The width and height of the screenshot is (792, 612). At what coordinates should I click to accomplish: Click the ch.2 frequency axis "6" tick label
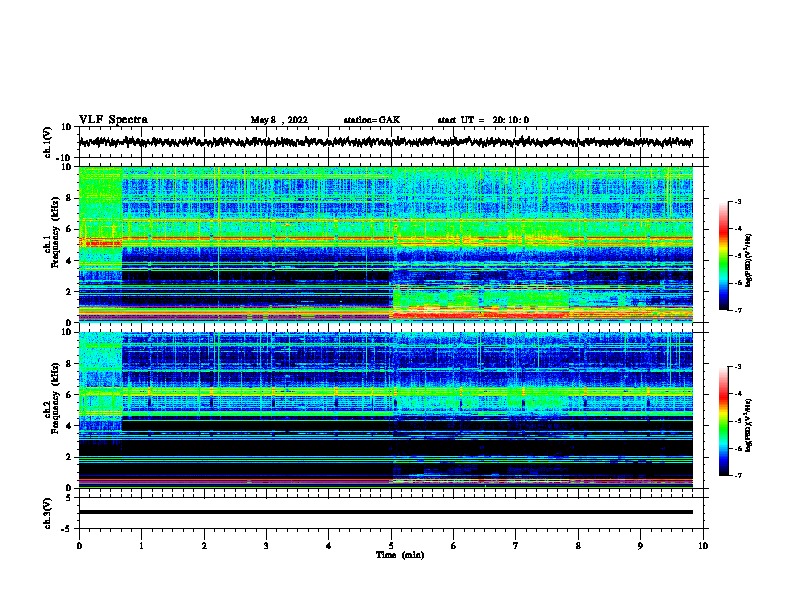pyautogui.click(x=69, y=395)
